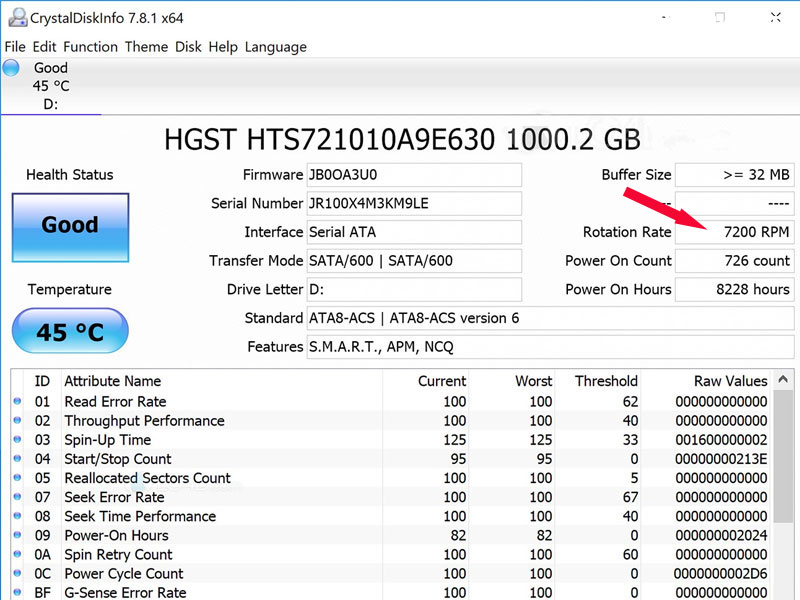
Task: Click the CrystalDiskInfo icon in the title bar
Action: click(16, 17)
